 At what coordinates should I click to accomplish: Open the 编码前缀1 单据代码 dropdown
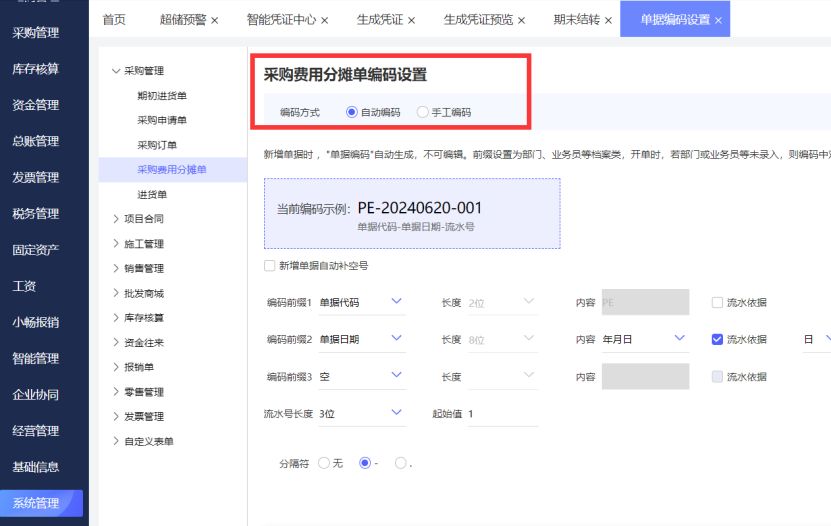click(361, 302)
